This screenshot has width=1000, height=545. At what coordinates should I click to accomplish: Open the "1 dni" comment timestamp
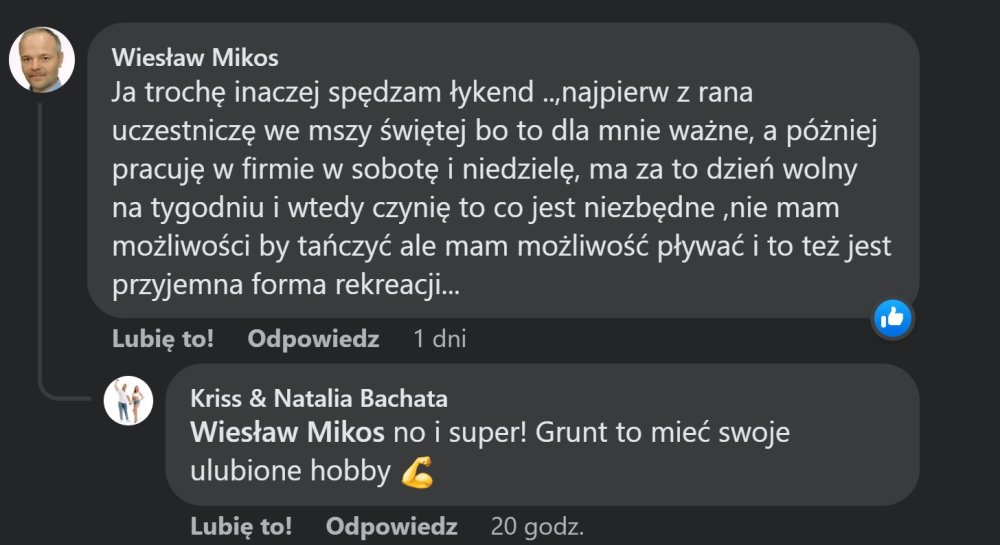(x=440, y=339)
